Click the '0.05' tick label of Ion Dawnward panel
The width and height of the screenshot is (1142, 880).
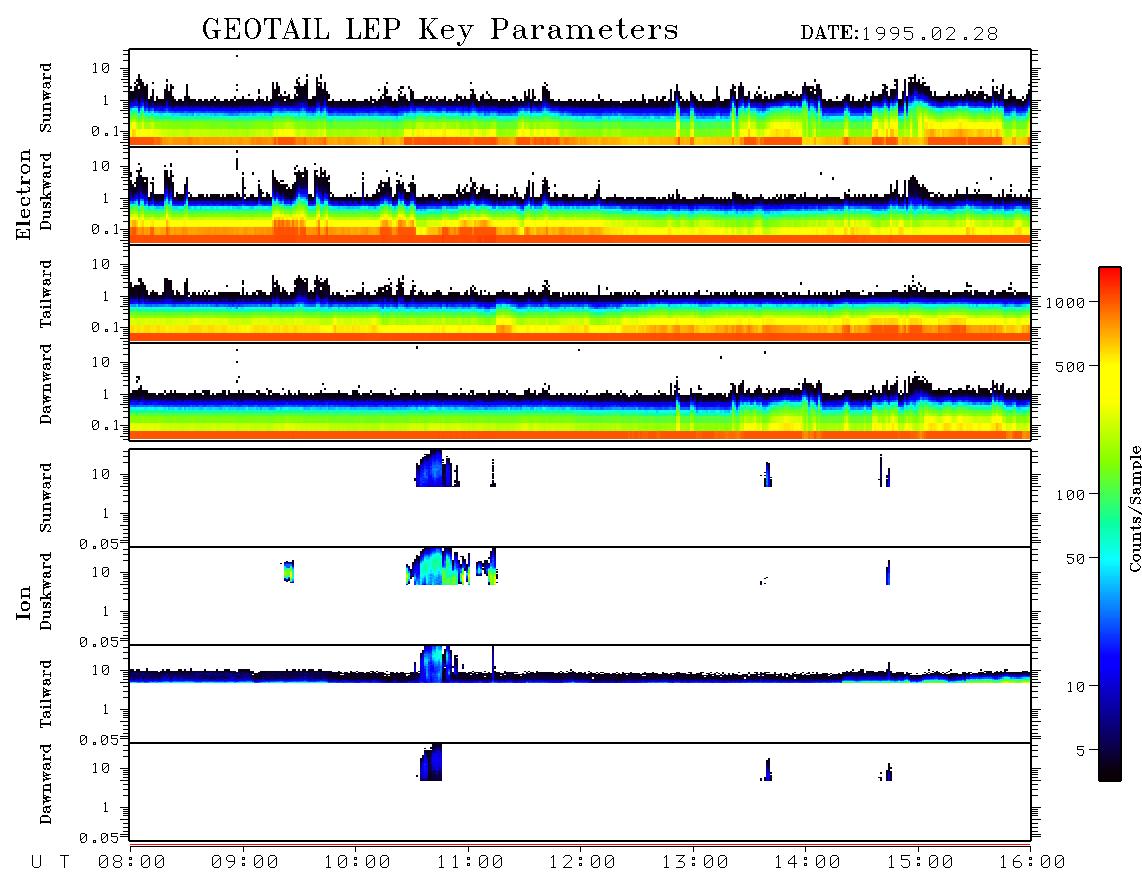point(99,838)
